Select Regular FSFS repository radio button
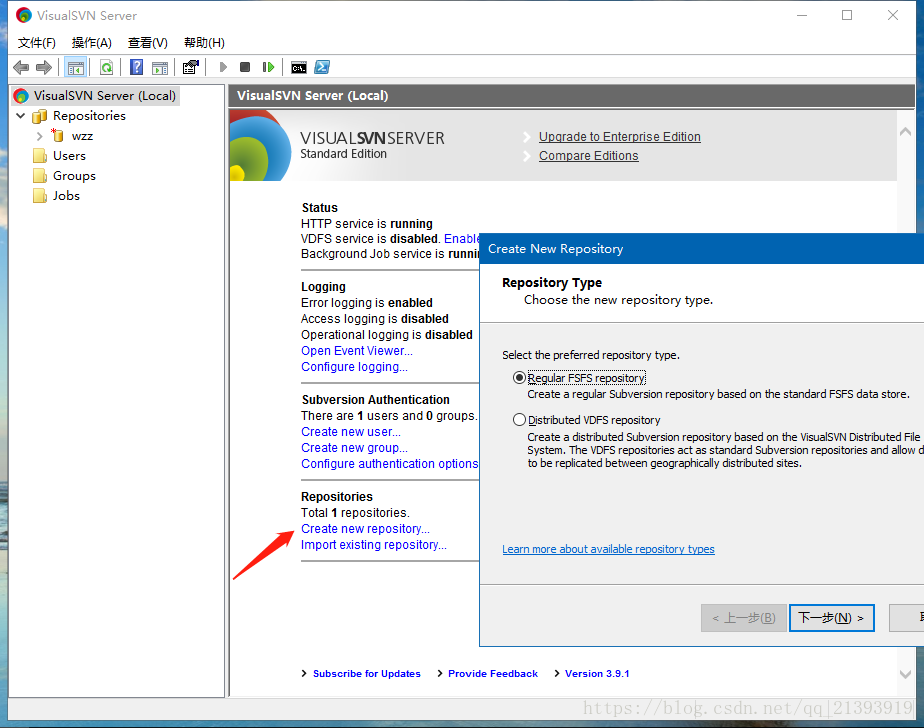 [x=519, y=377]
